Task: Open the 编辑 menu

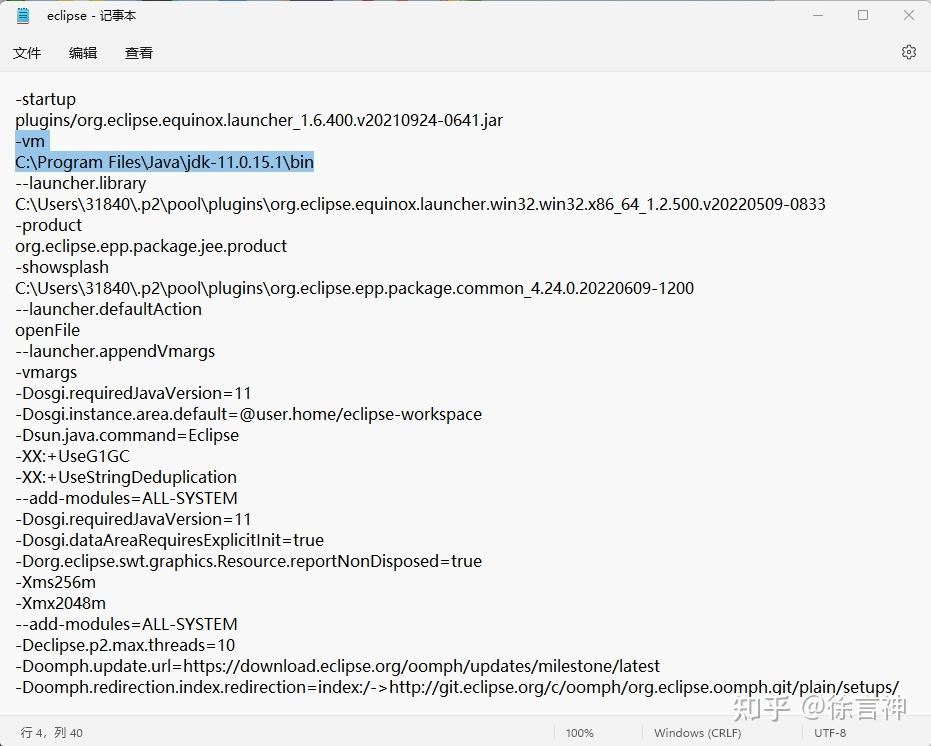Action: pos(83,53)
